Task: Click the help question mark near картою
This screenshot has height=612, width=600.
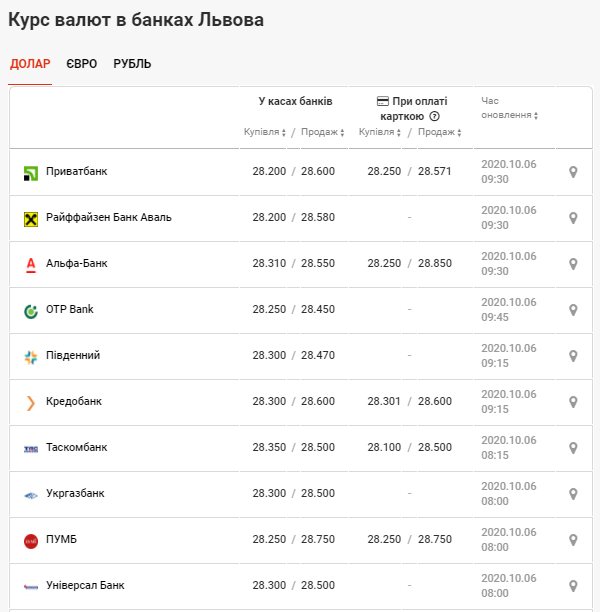Action: tap(434, 116)
